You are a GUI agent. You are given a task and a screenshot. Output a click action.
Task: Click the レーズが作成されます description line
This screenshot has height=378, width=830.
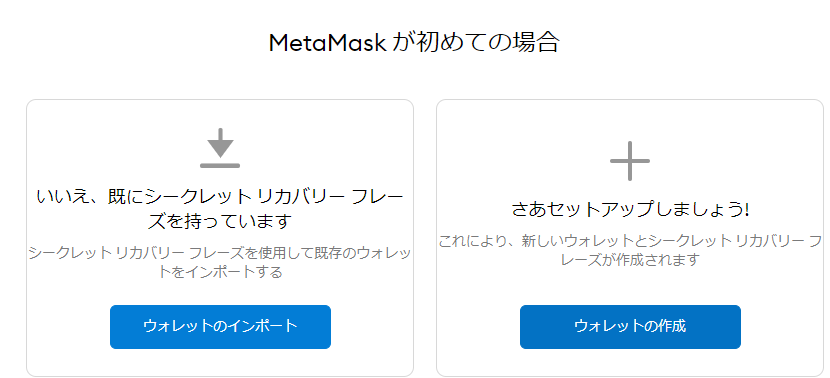[630, 260]
